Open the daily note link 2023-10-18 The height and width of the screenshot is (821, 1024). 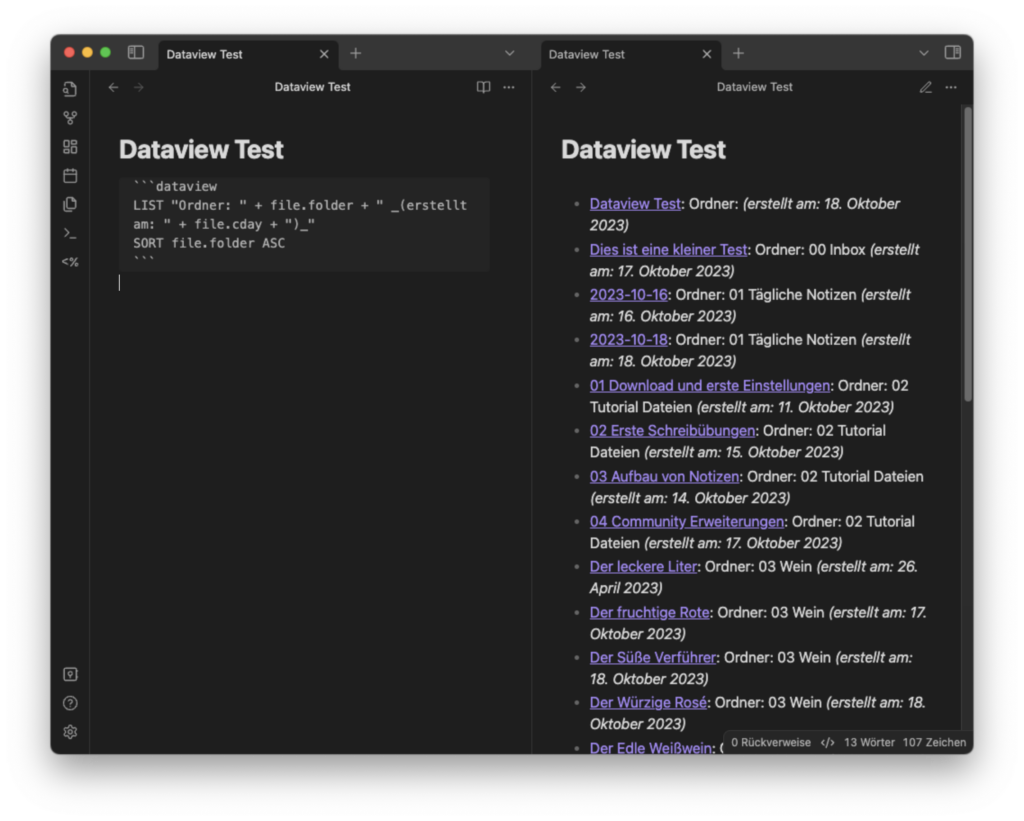click(628, 340)
